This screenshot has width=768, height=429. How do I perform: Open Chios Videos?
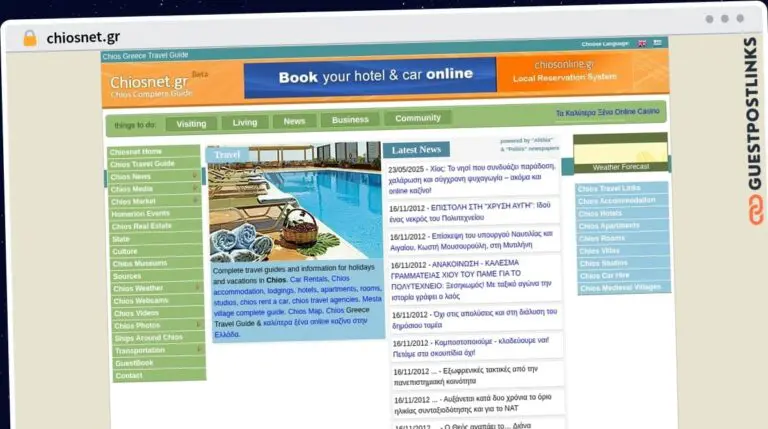[159, 313]
